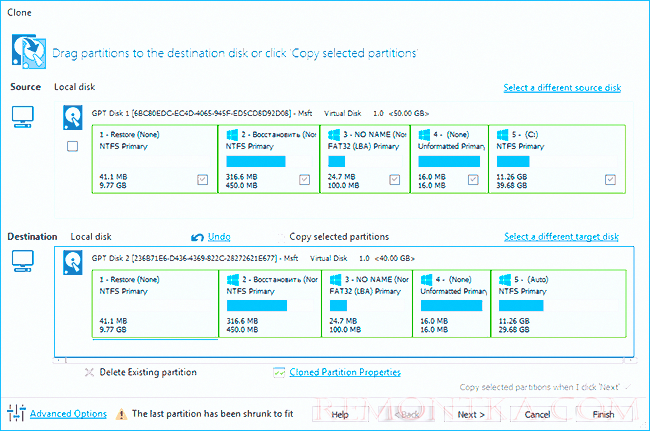Select destination partition 5 Auto card
Viewport: 650px width, 431px height.
pyautogui.click(x=558, y=304)
